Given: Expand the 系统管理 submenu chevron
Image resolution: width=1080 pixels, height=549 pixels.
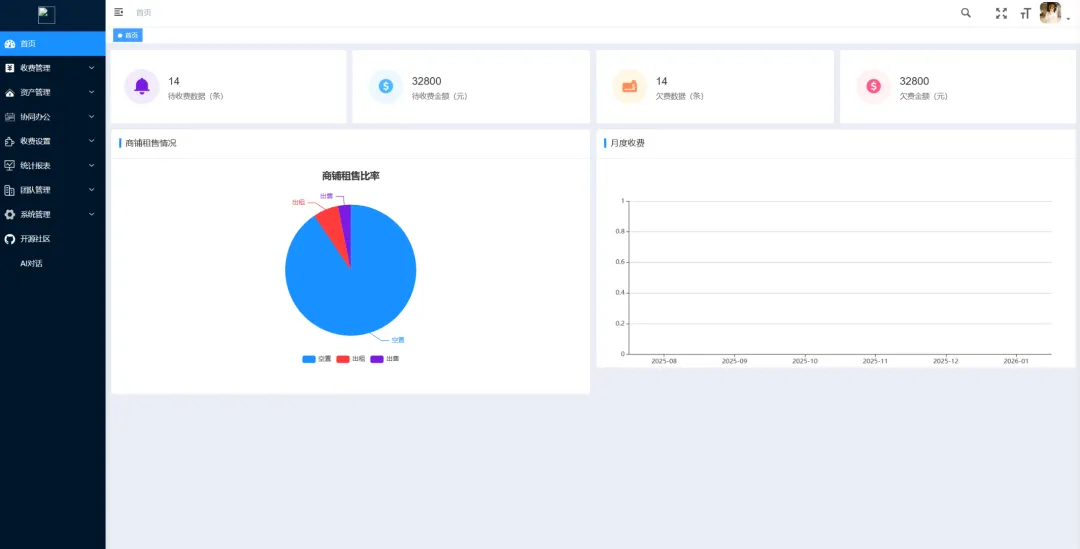Looking at the screenshot, I should coord(92,214).
